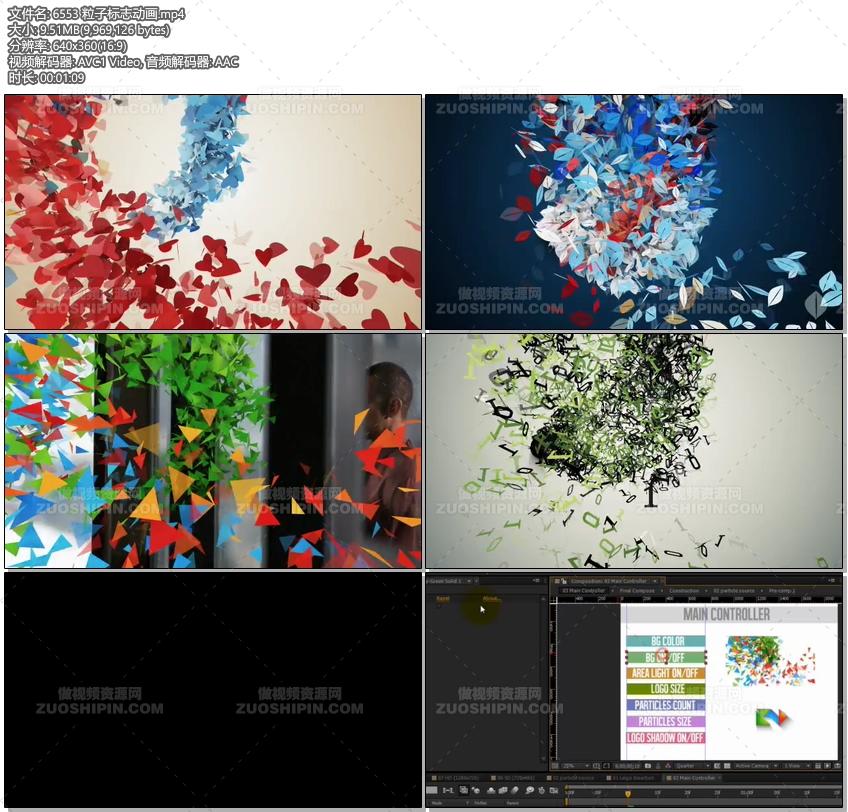The height and width of the screenshot is (812, 848).
Task: Click the timeline current time indicator marker
Action: pyautogui.click(x=628, y=794)
